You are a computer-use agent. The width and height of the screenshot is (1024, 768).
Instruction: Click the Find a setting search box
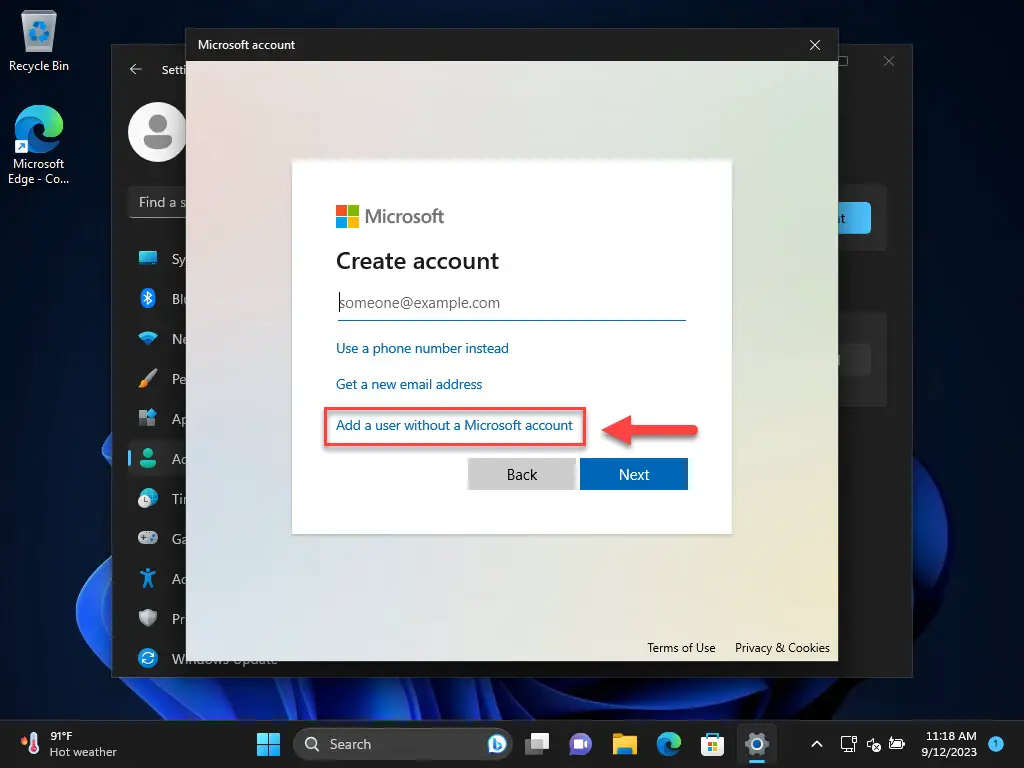pos(158,202)
